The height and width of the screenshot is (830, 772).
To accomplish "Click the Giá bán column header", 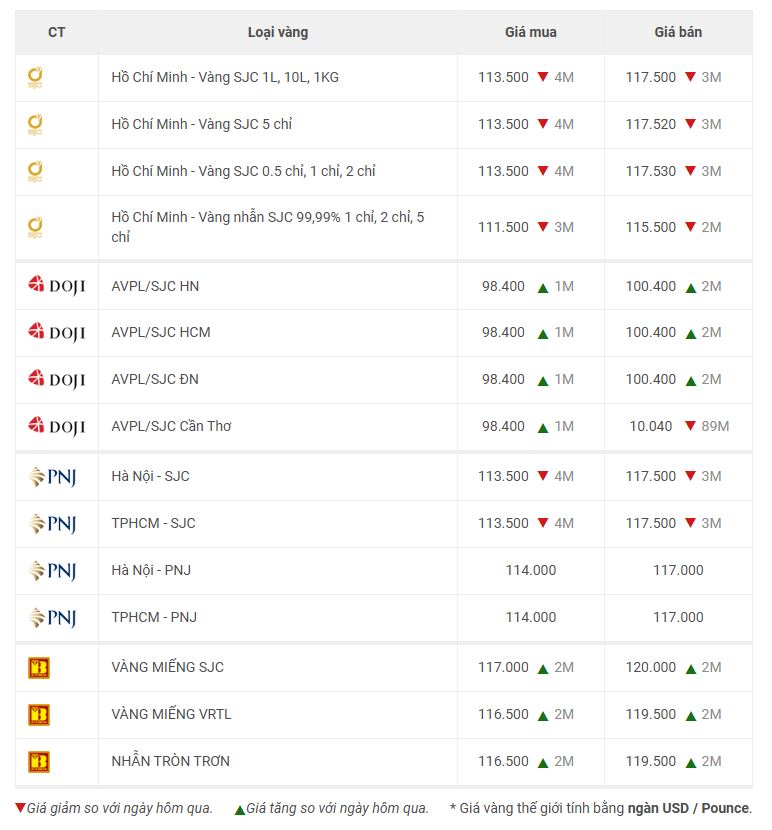I will coord(678,32).
